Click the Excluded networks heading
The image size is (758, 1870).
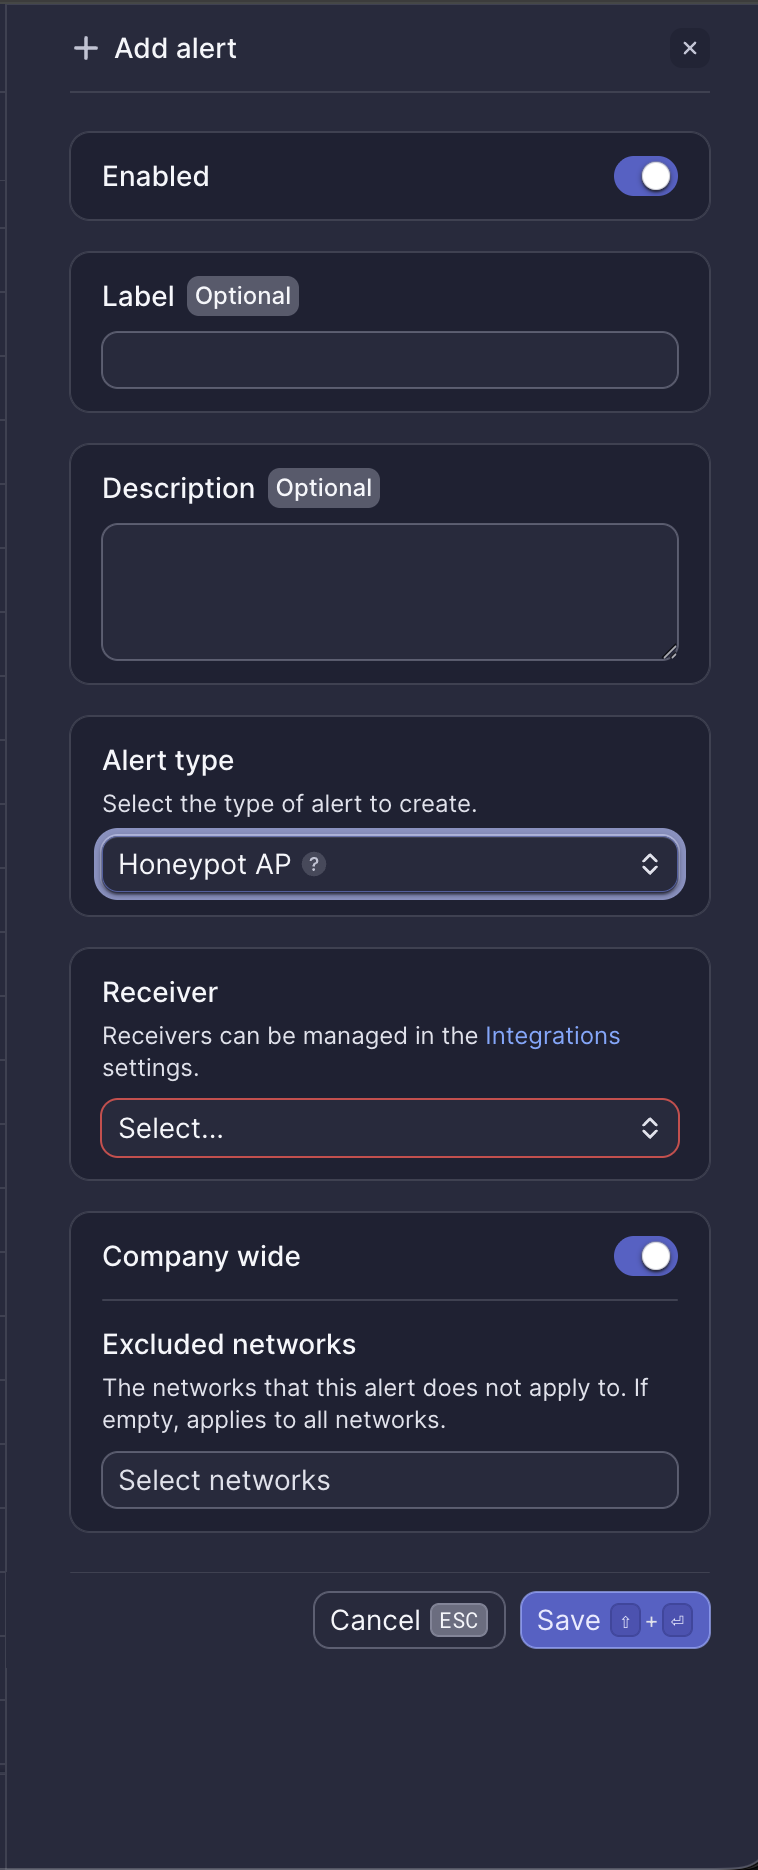229,1344
